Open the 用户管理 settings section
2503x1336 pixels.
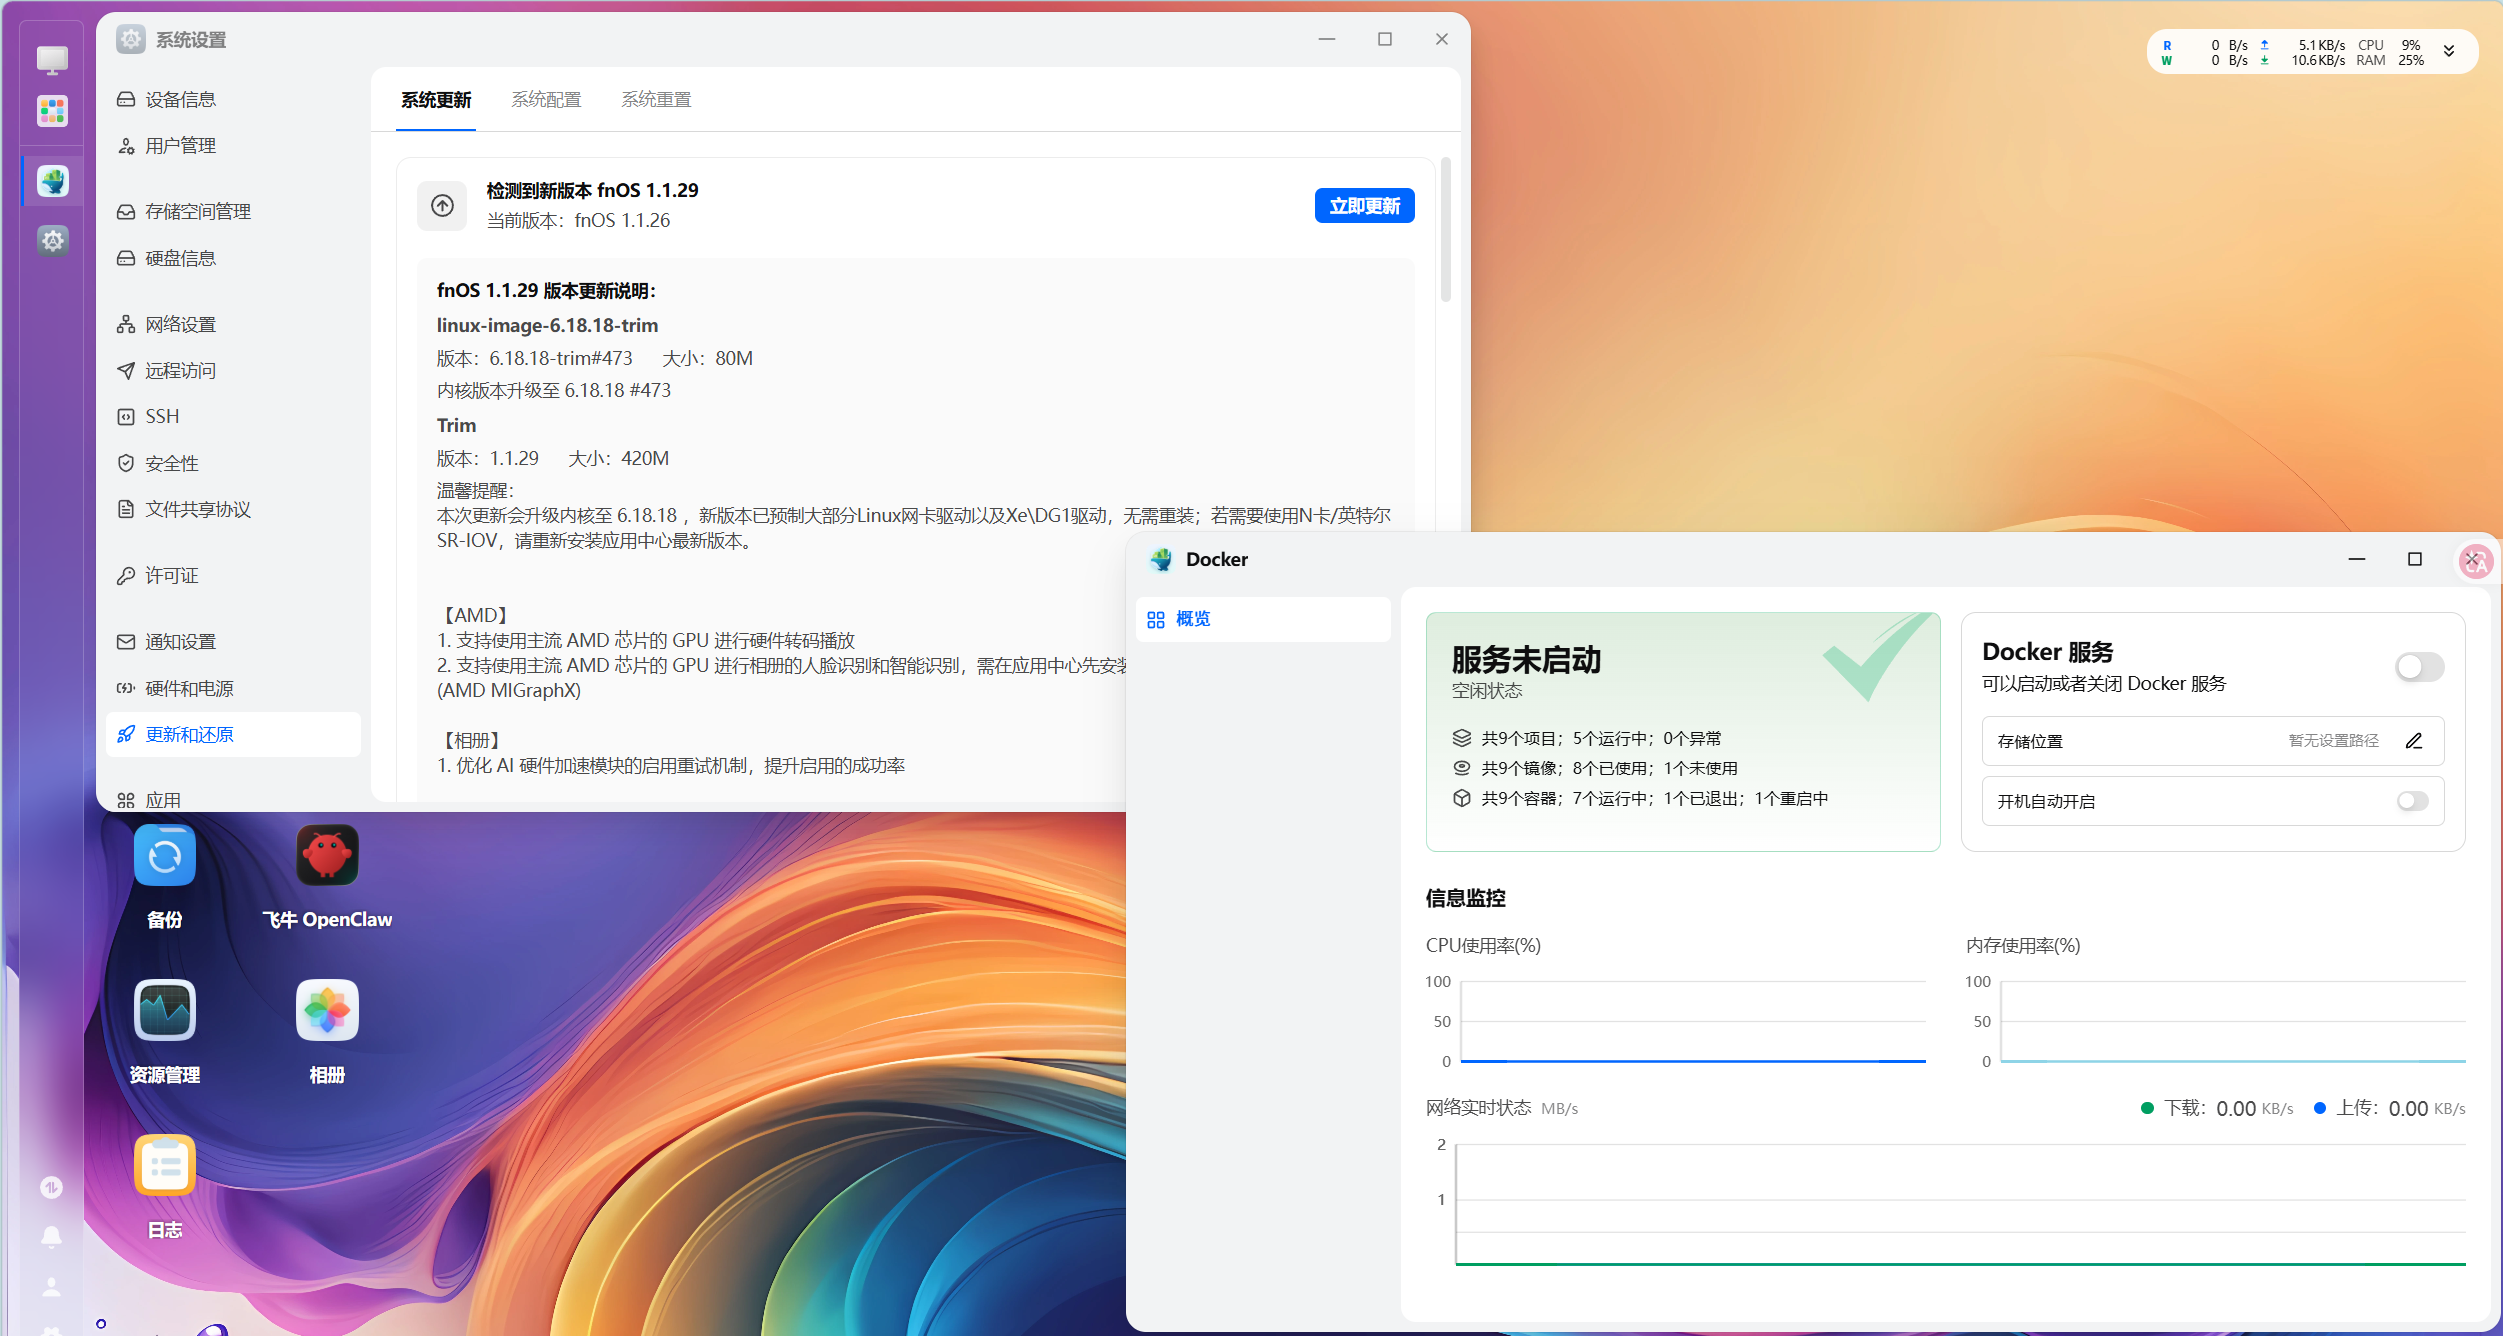coord(181,145)
